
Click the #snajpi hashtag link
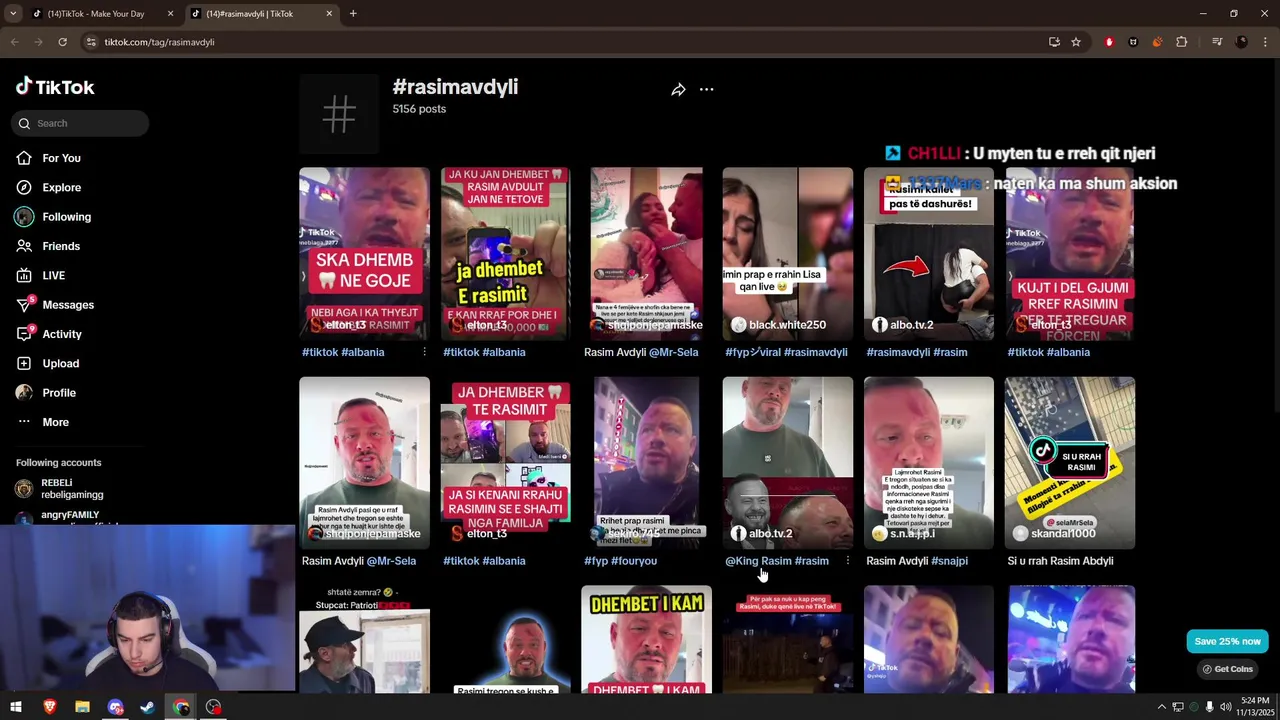949,561
